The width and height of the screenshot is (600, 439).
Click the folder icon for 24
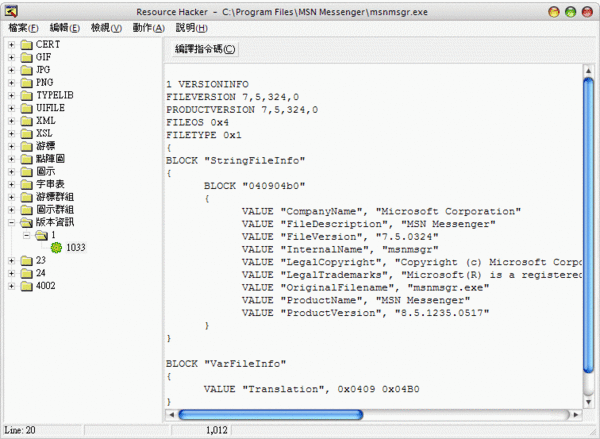point(26,273)
